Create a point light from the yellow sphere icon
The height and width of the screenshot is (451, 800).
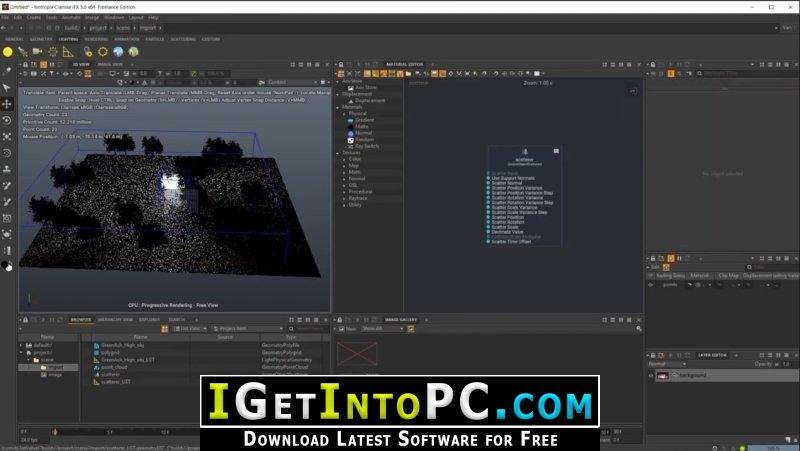[8, 52]
